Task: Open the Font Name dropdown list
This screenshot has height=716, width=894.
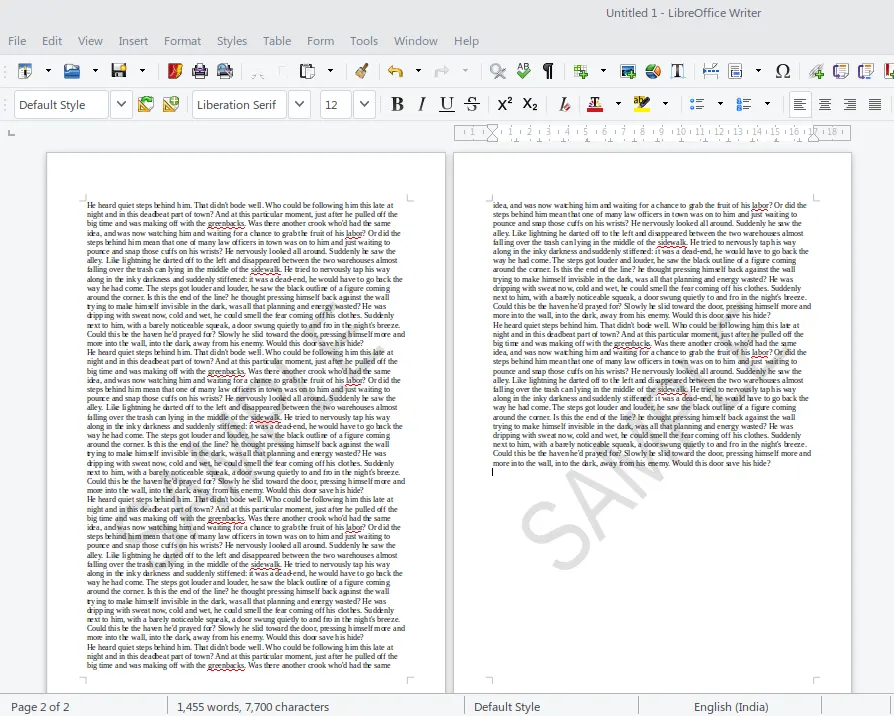Action: tap(299, 104)
